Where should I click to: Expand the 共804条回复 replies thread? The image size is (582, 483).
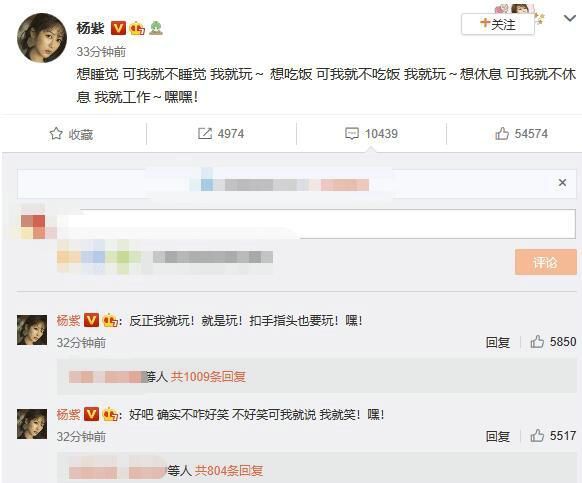229,471
